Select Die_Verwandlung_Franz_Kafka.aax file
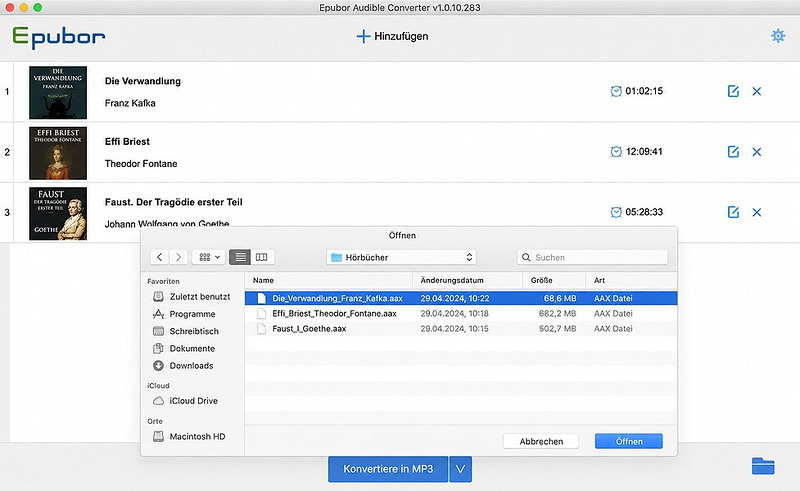The image size is (800, 491). (461, 298)
